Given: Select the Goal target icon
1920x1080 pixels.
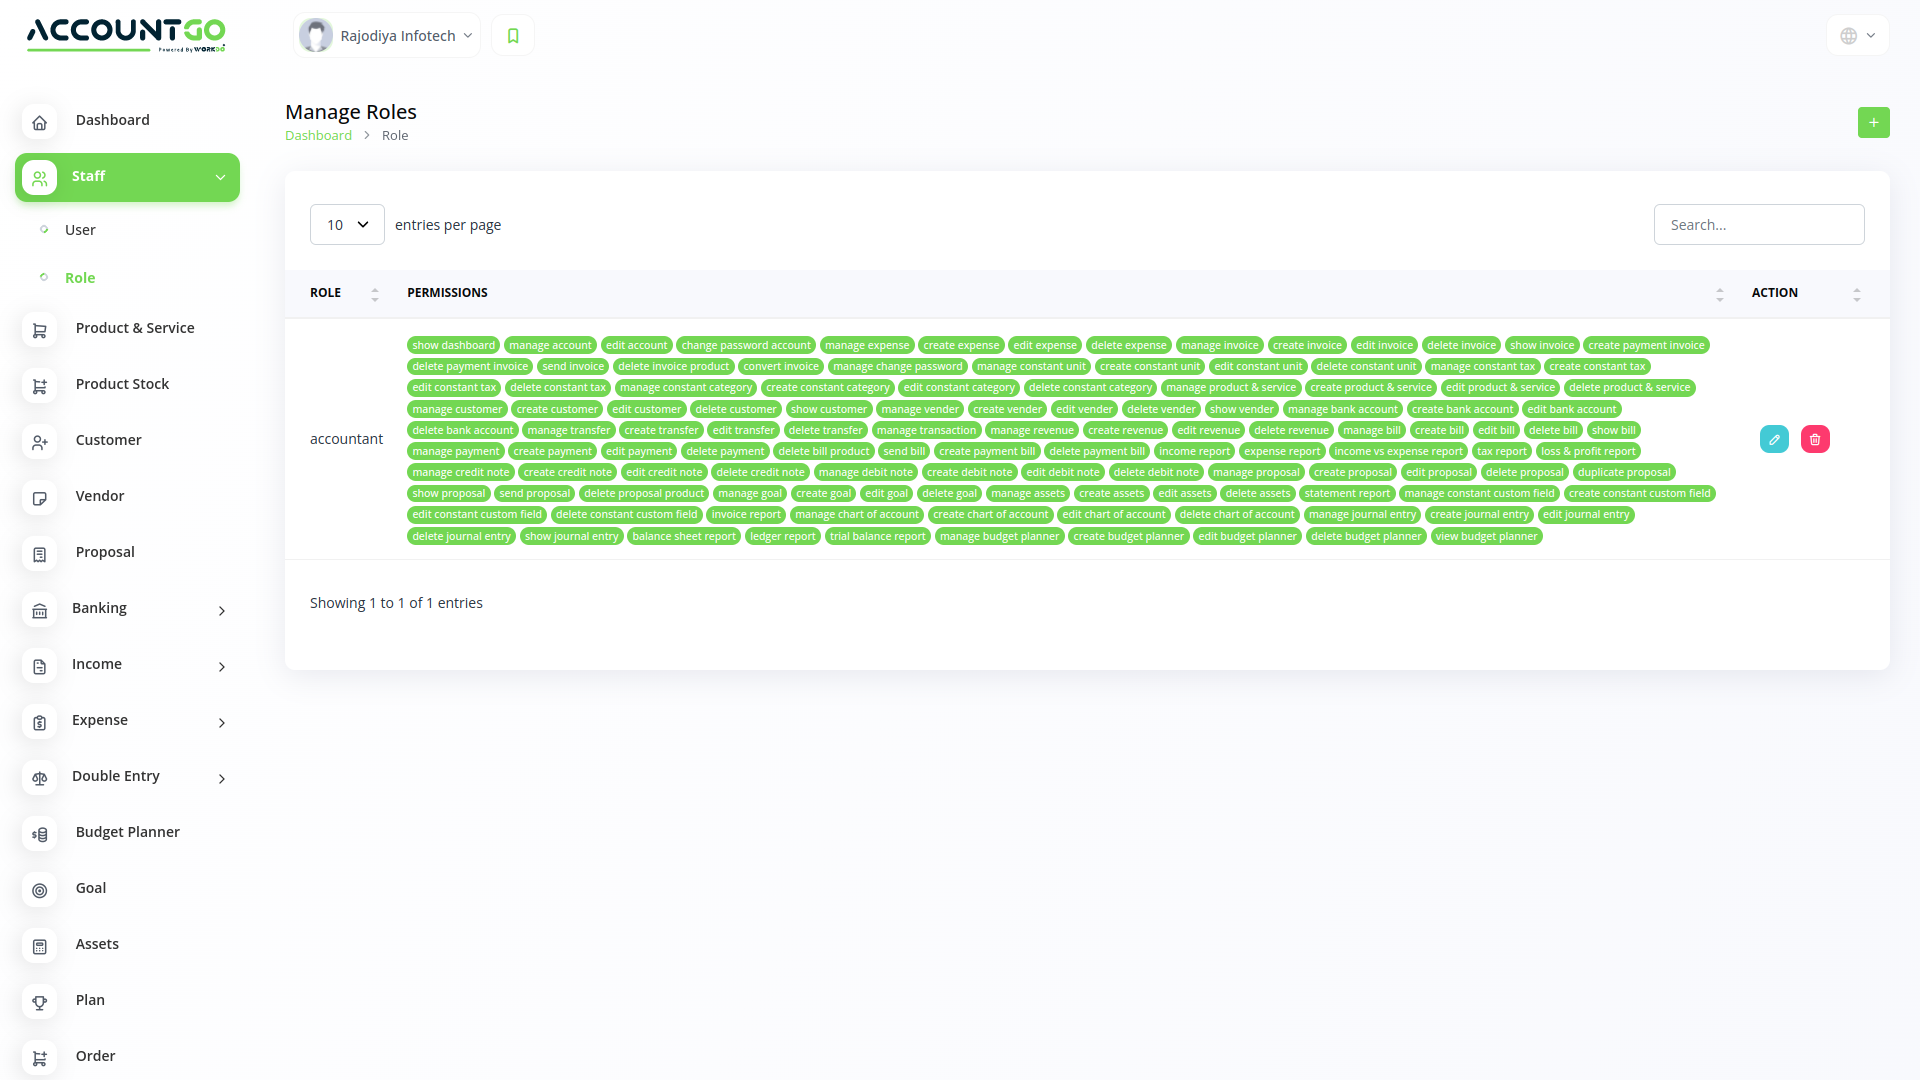Looking at the screenshot, I should (x=40, y=890).
